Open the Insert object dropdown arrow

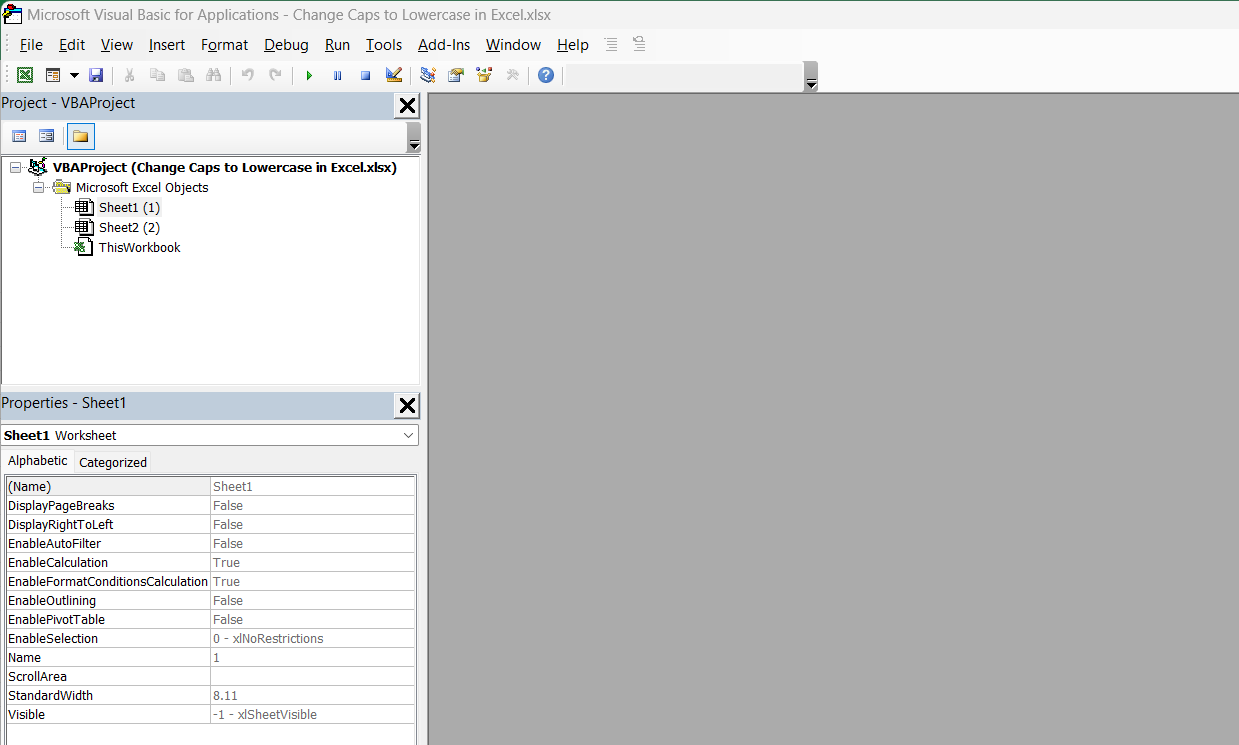(74, 75)
